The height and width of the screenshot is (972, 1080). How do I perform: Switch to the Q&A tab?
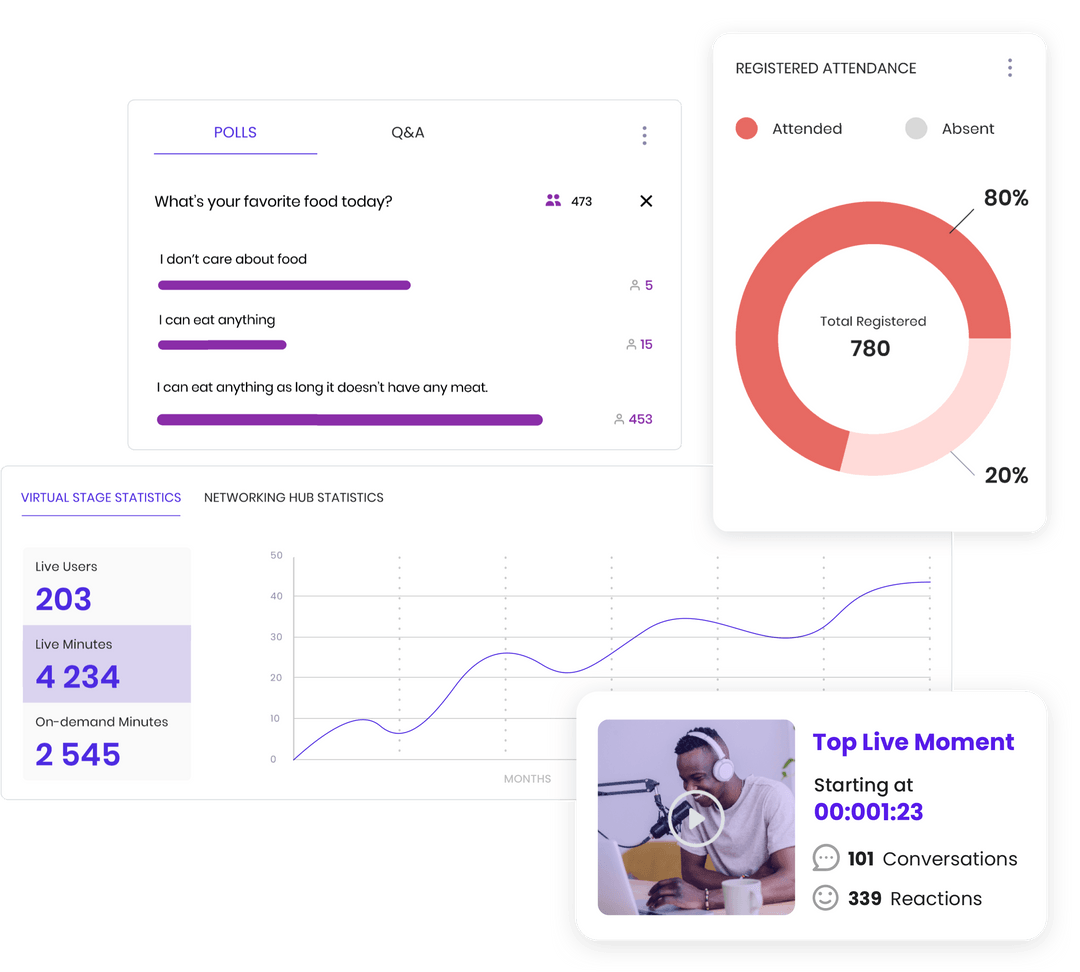pos(408,132)
